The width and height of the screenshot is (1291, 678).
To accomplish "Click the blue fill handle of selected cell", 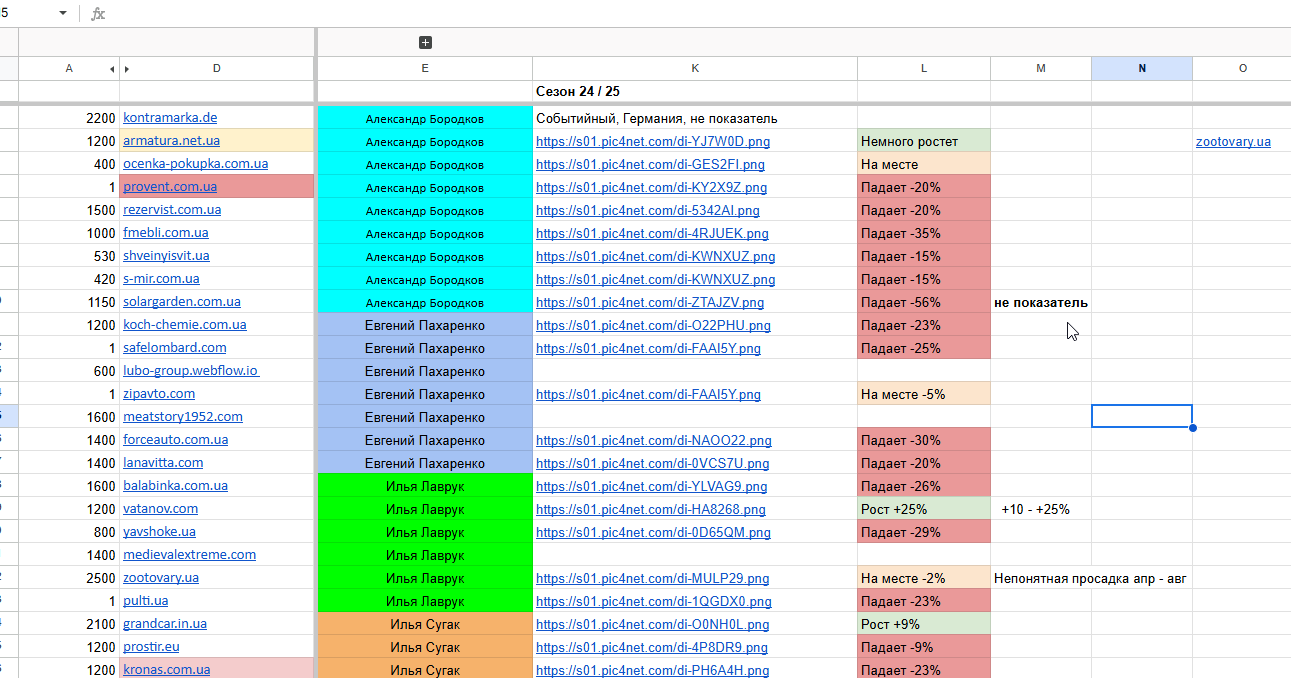I will 1192,427.
